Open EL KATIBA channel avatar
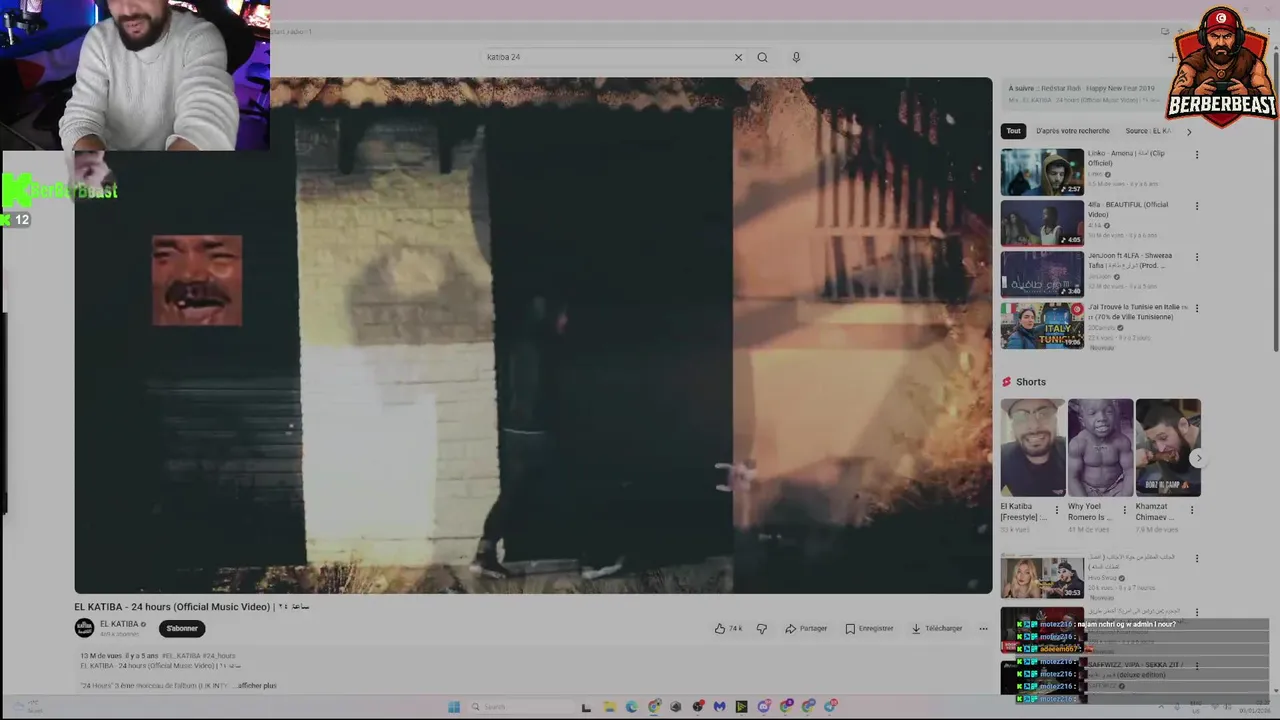The height and width of the screenshot is (720, 1280). click(84, 628)
